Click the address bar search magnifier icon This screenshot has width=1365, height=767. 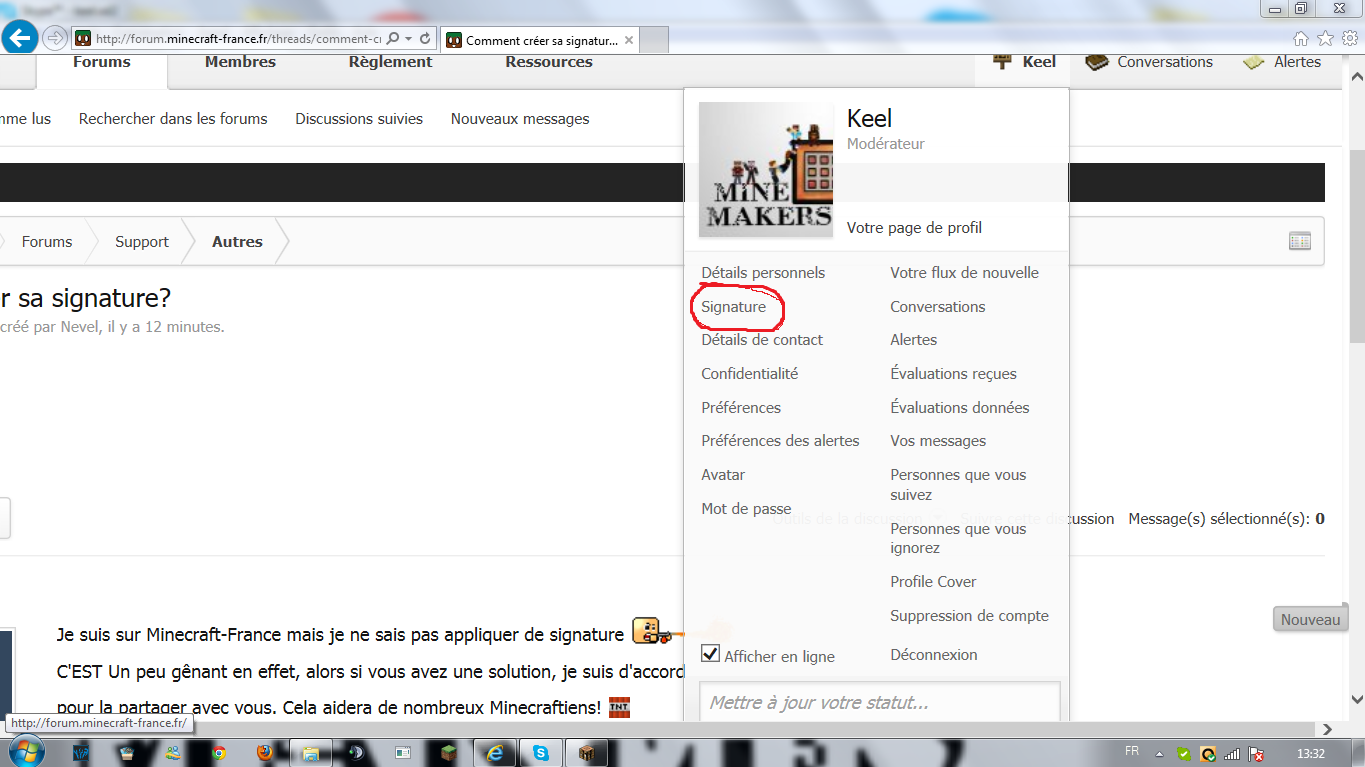392,39
